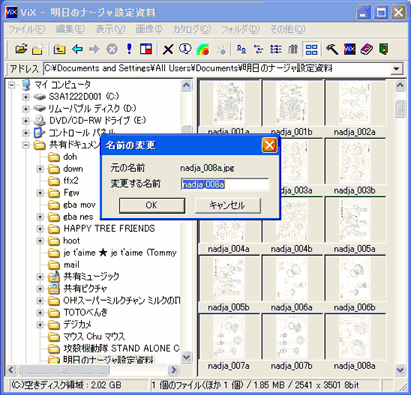Click the black X delete icon

click(x=168, y=49)
